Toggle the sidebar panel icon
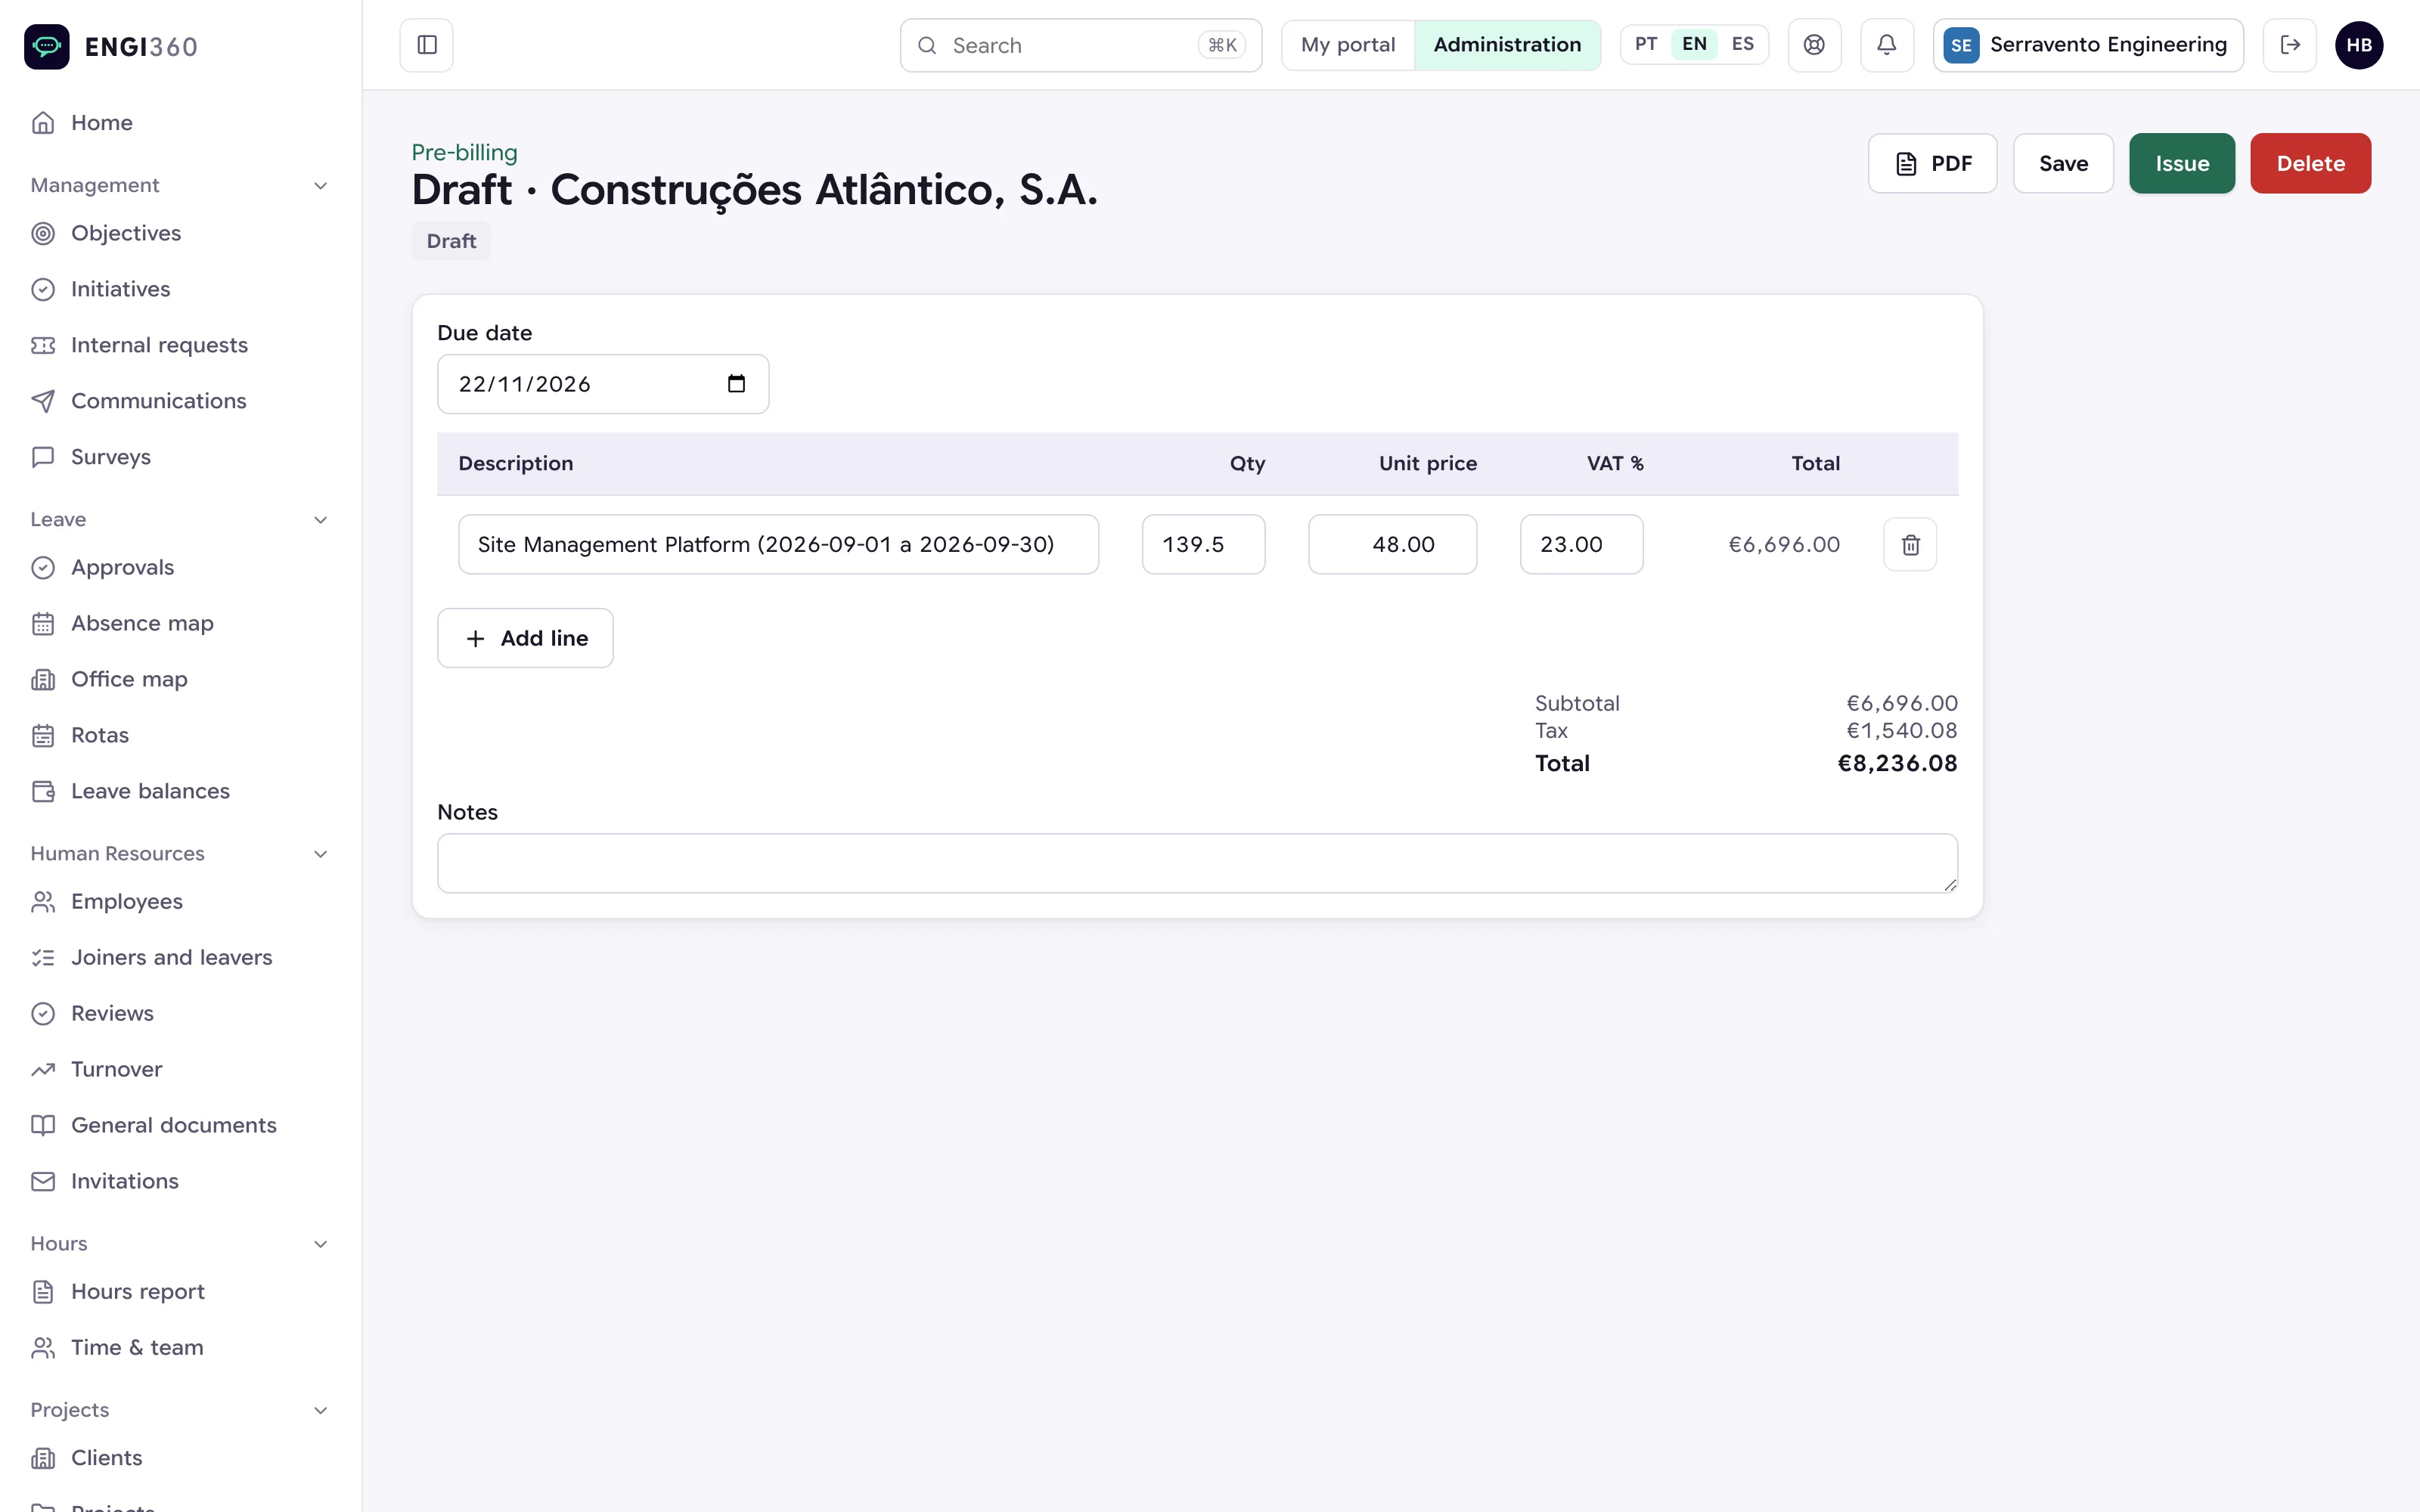Screen dimensions: 2420x1512 [x=426, y=45]
